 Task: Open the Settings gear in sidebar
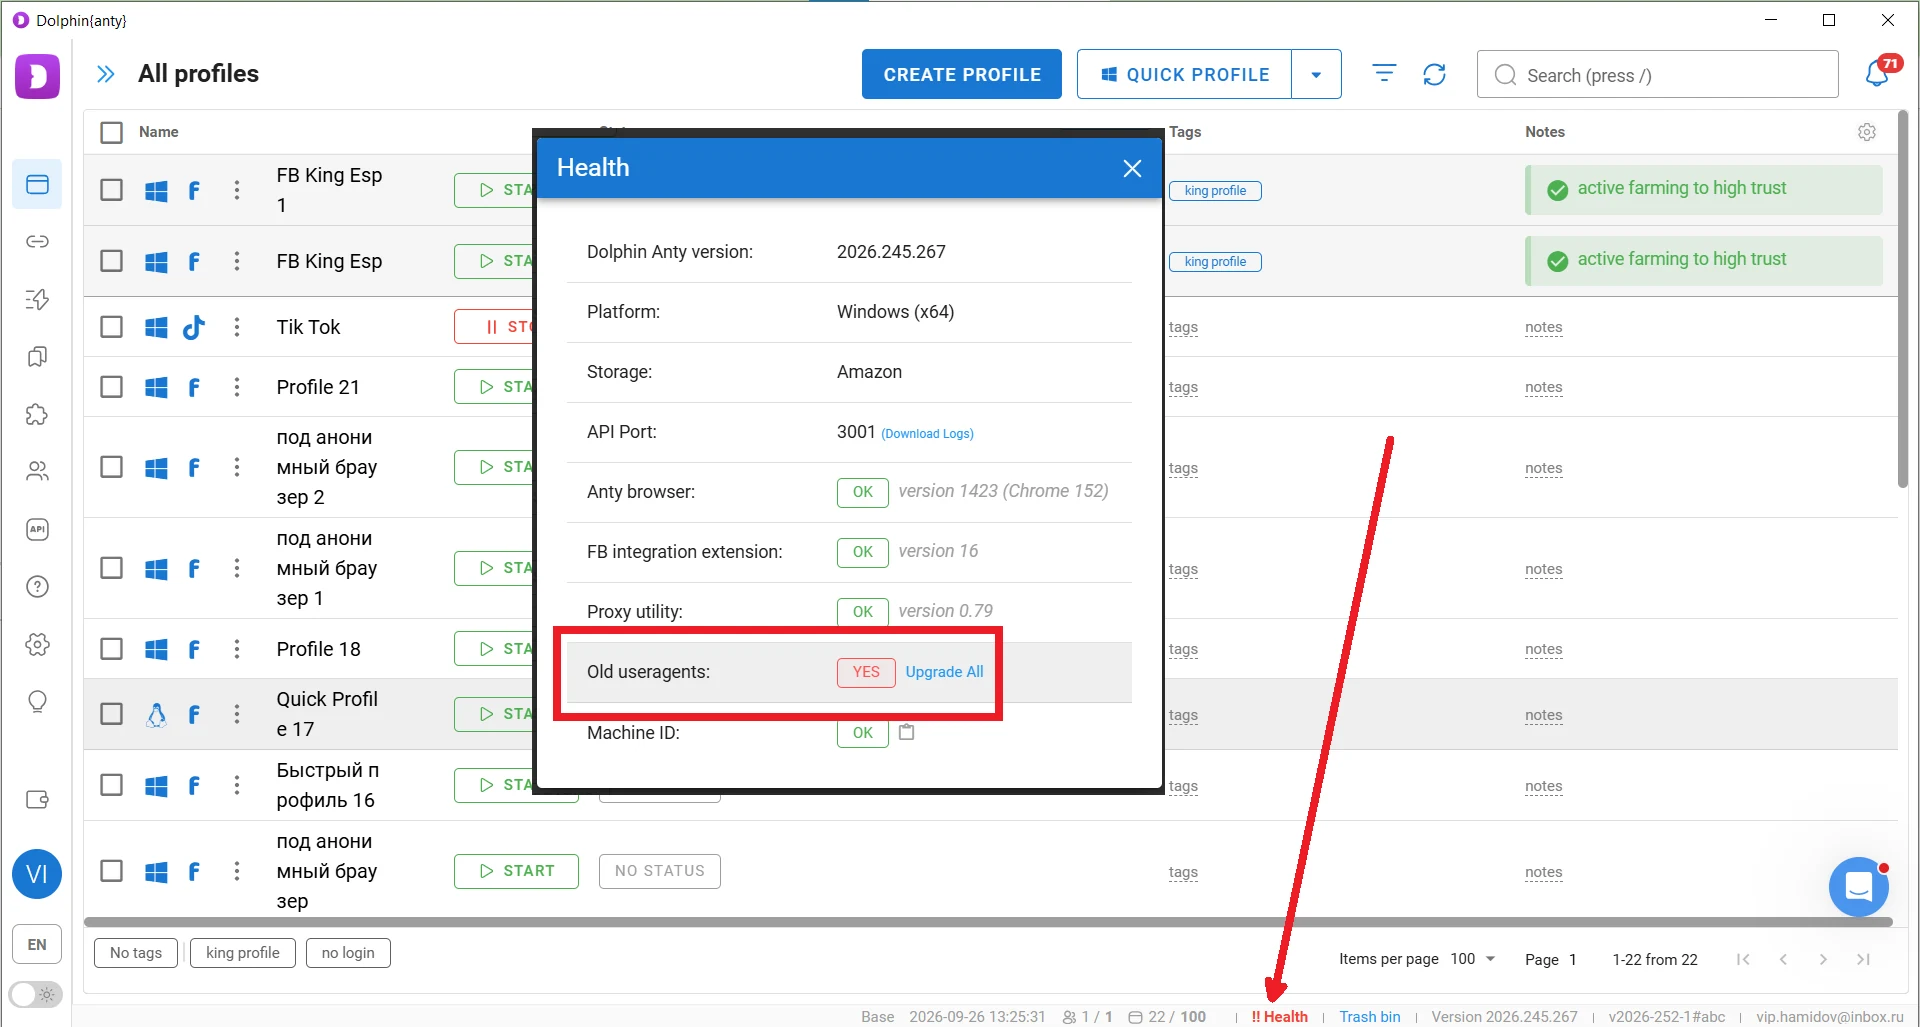click(x=37, y=644)
